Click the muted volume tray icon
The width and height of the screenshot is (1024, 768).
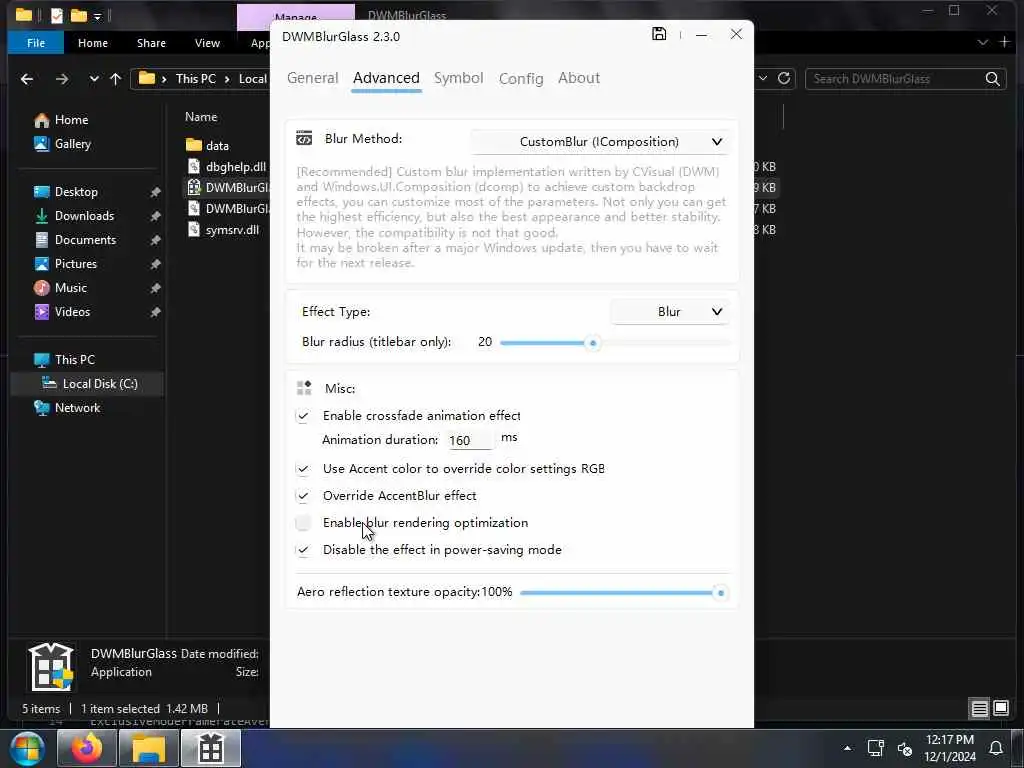click(x=904, y=749)
